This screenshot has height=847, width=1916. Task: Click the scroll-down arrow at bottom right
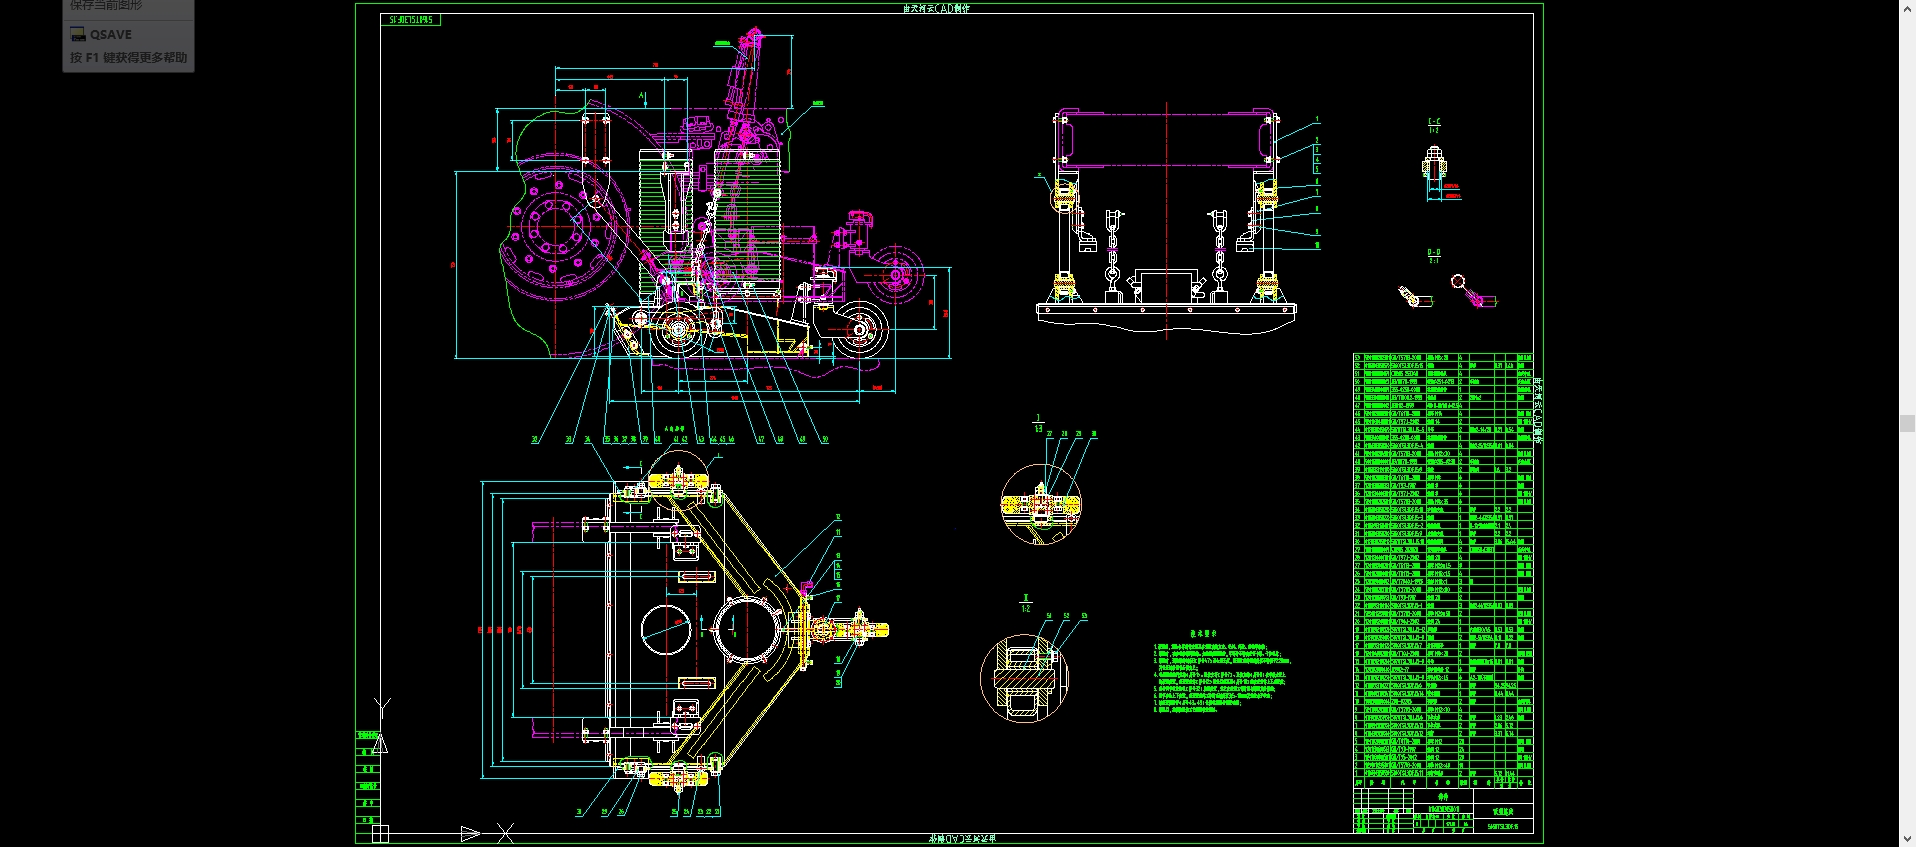point(1907,839)
